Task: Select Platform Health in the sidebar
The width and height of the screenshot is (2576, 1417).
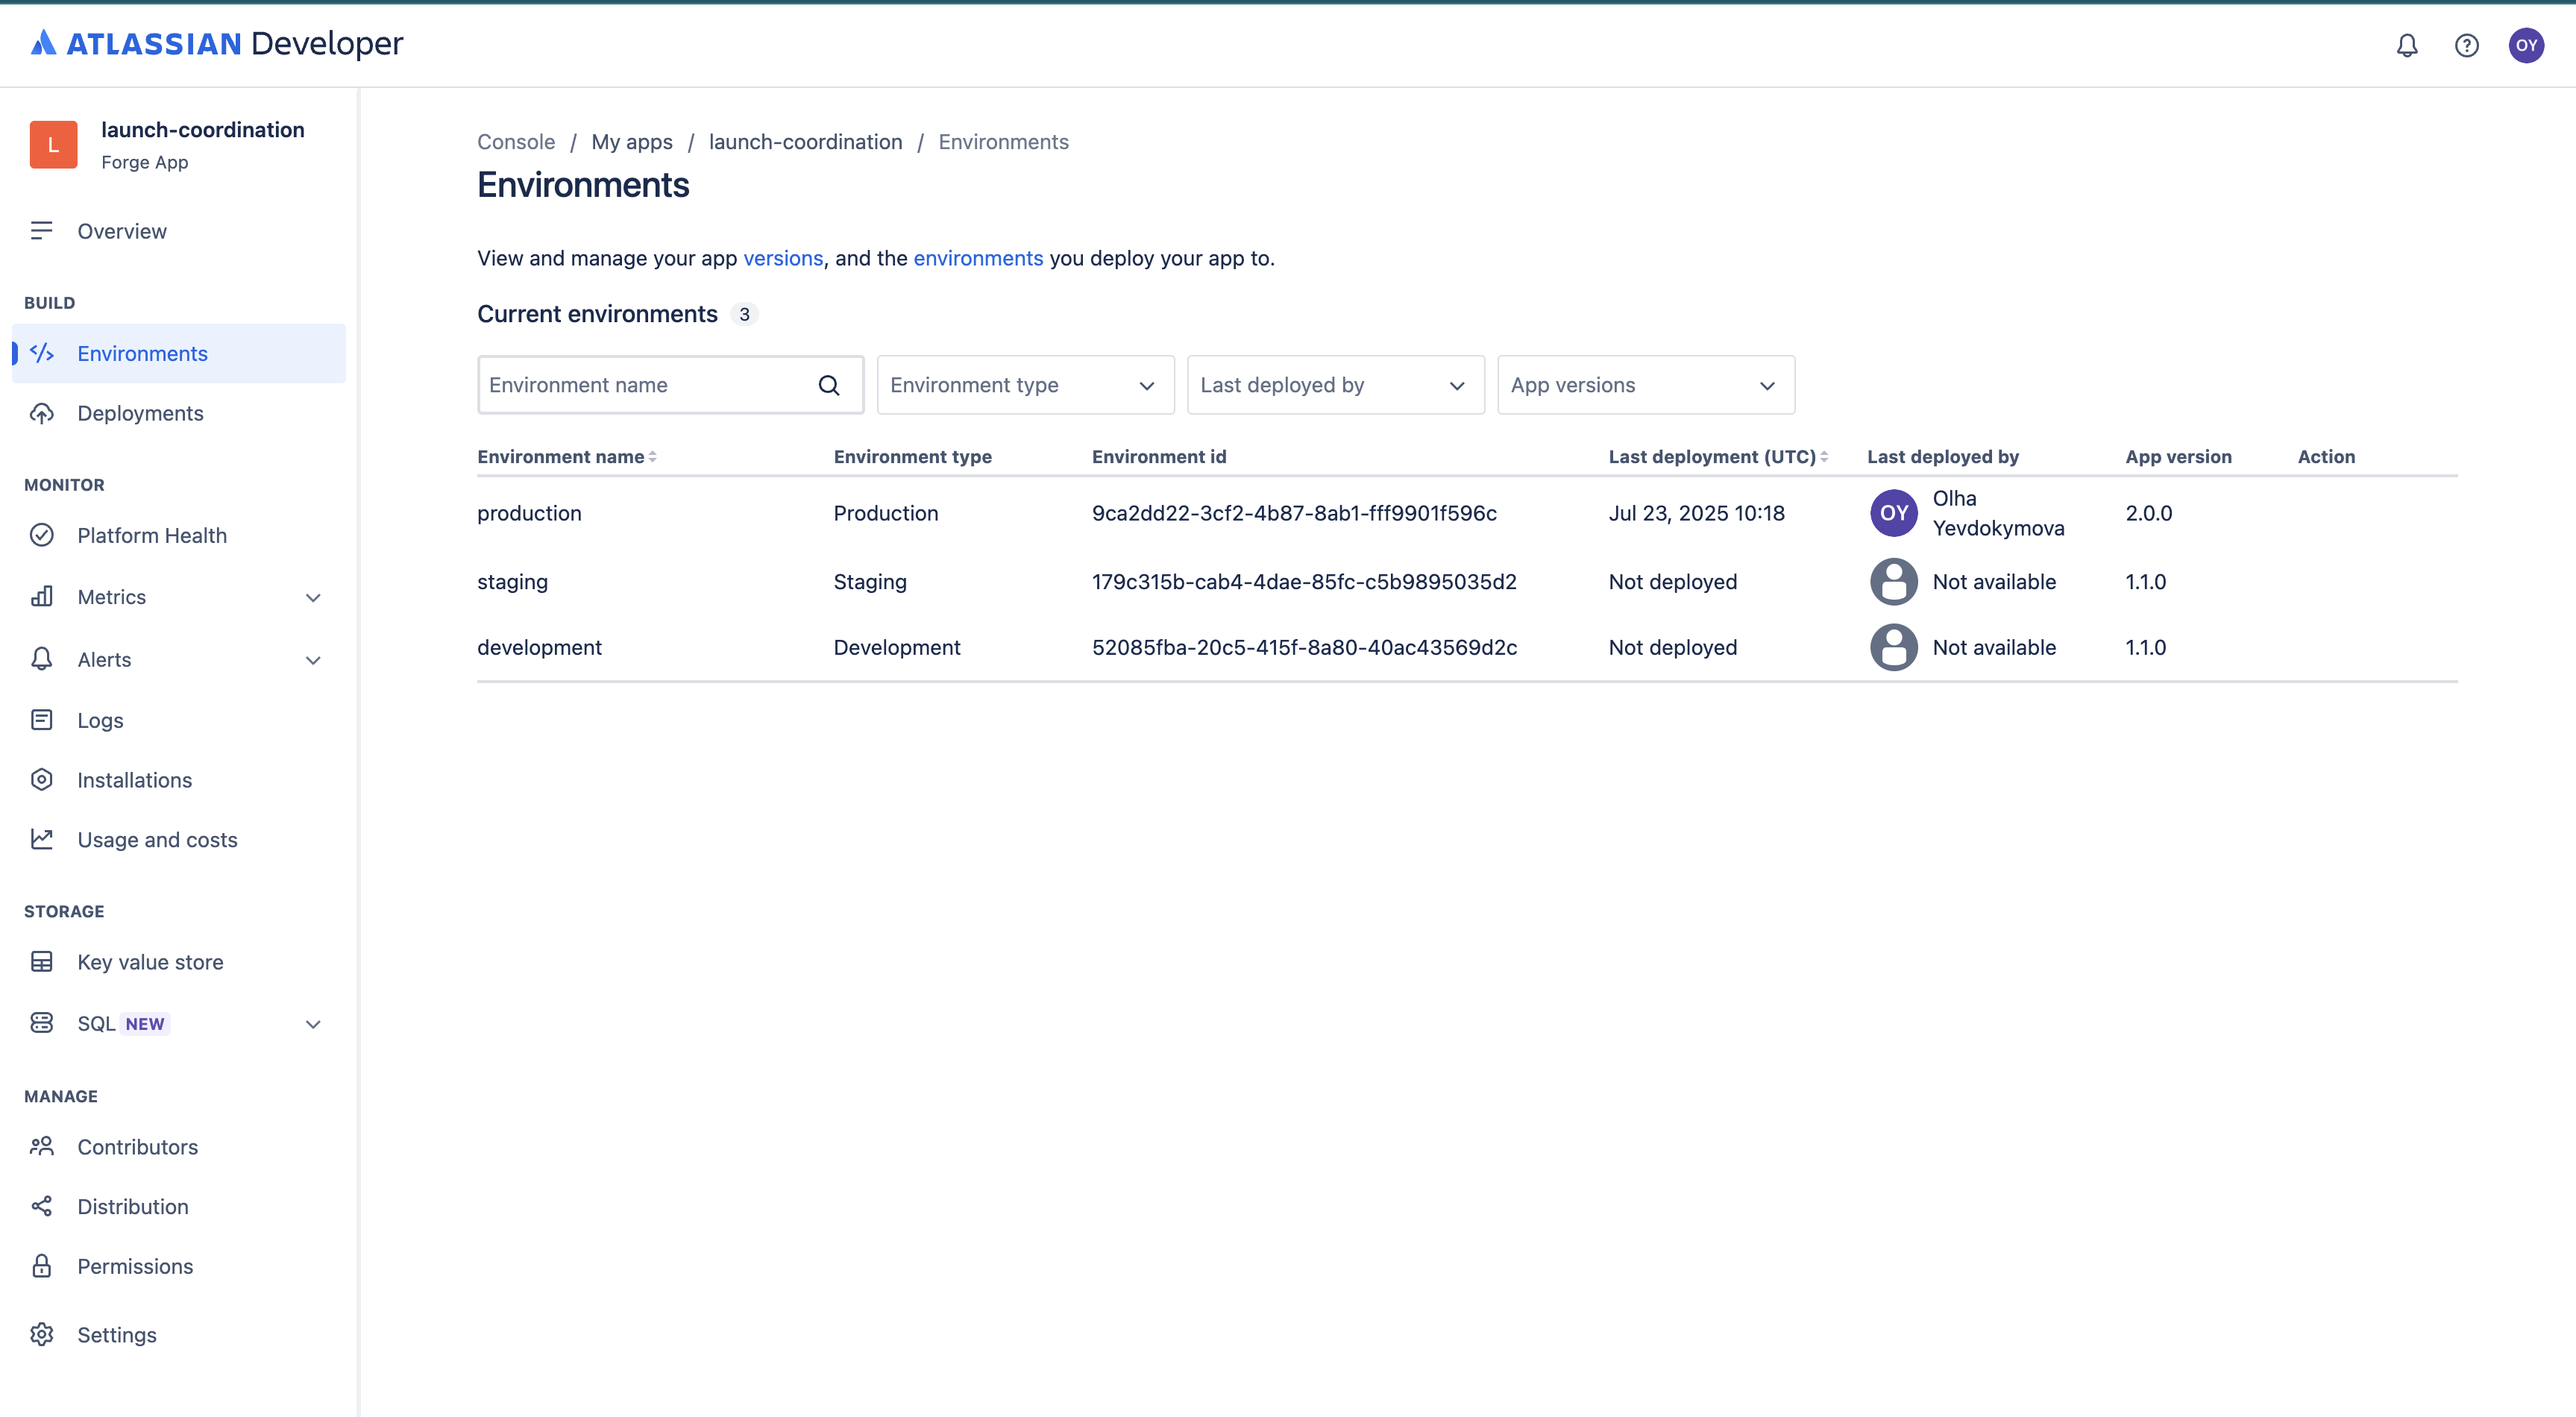Action: pos(152,535)
